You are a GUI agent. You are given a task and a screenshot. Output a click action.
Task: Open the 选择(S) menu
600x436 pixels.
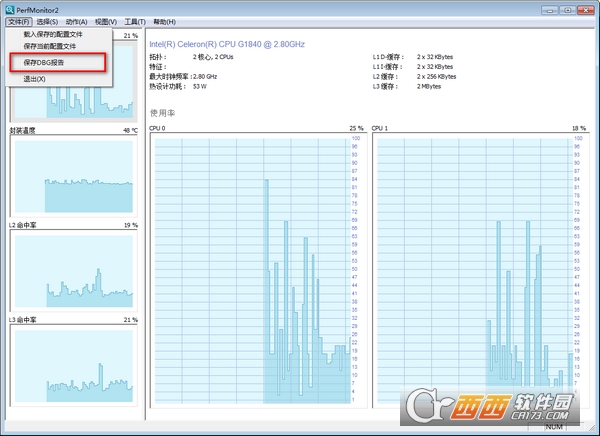pyautogui.click(x=47, y=22)
